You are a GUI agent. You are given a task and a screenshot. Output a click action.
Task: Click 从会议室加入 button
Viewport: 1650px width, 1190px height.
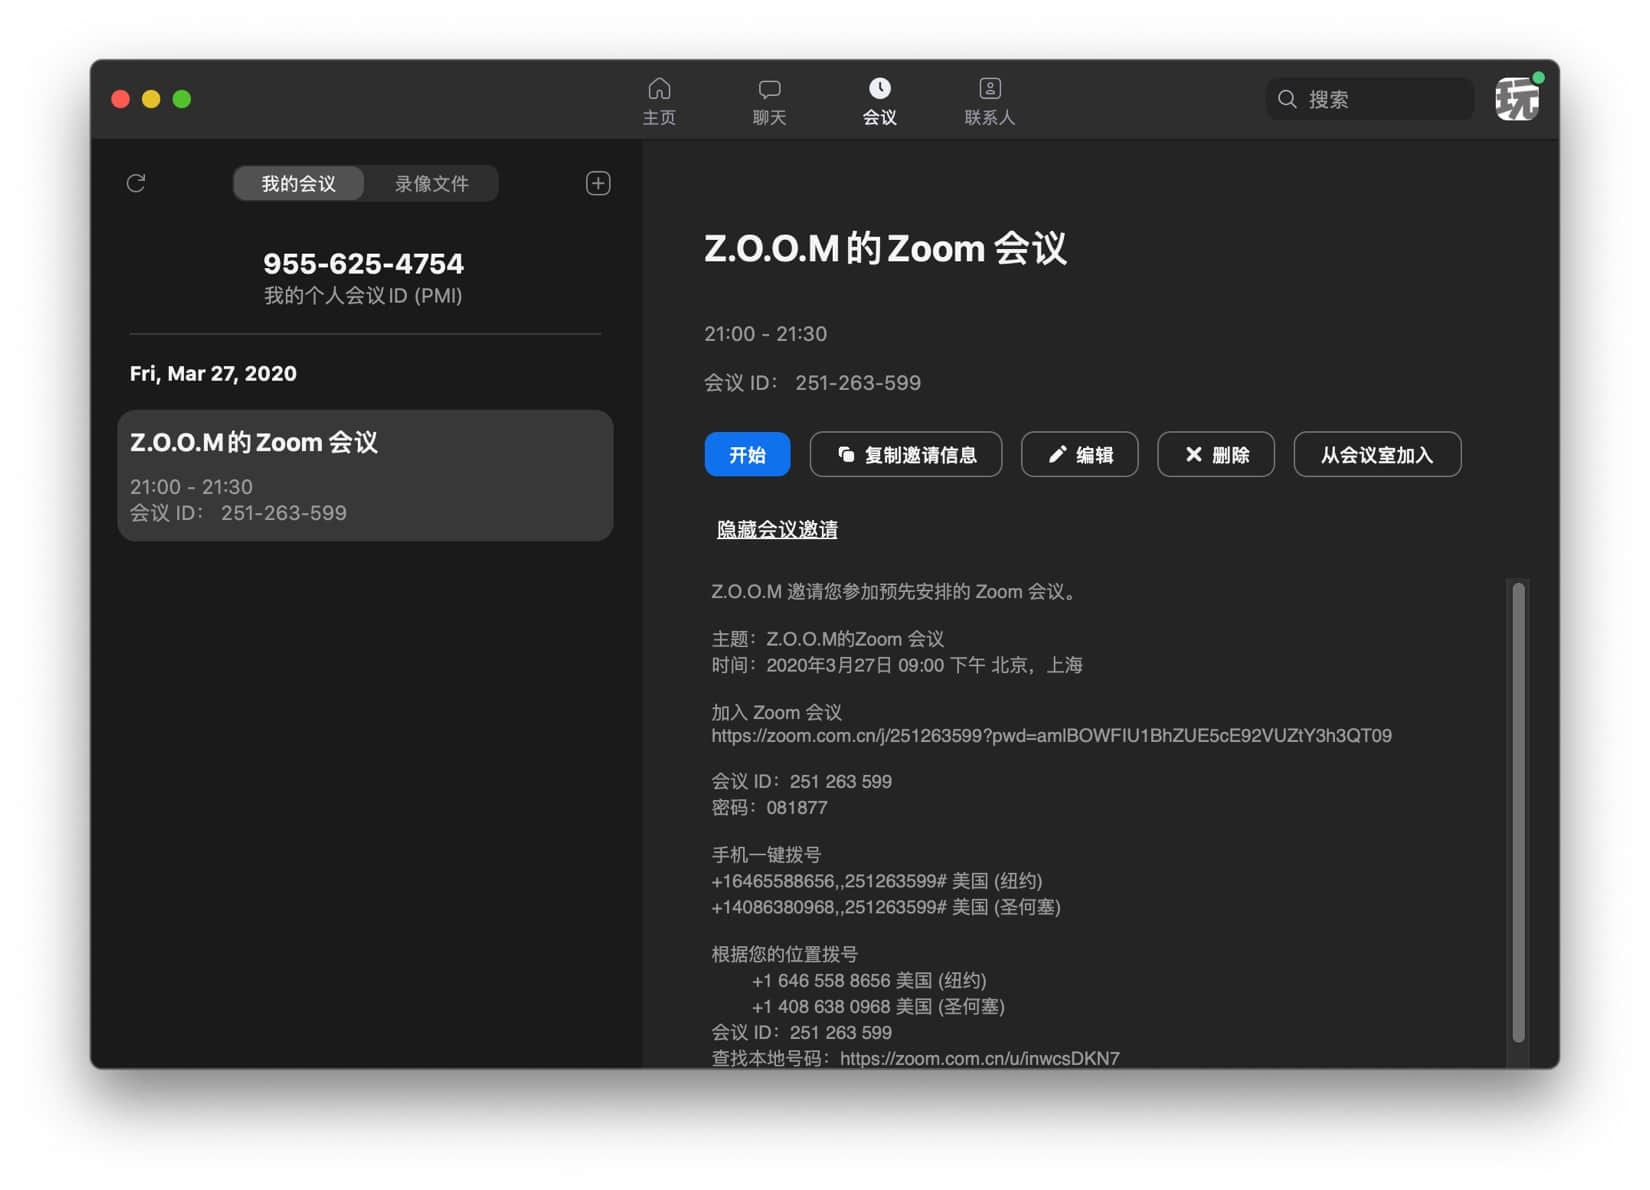1377,455
